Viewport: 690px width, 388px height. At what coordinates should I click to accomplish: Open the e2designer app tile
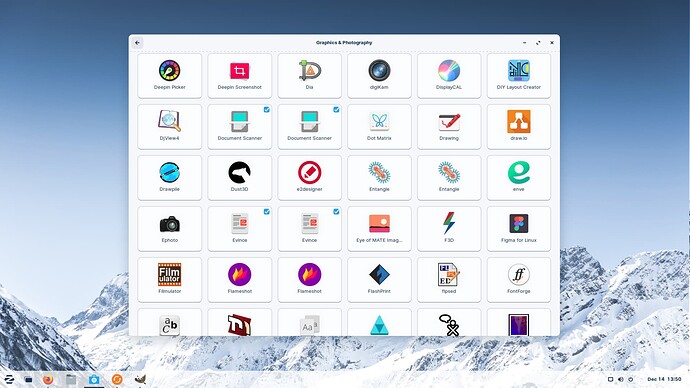click(309, 178)
